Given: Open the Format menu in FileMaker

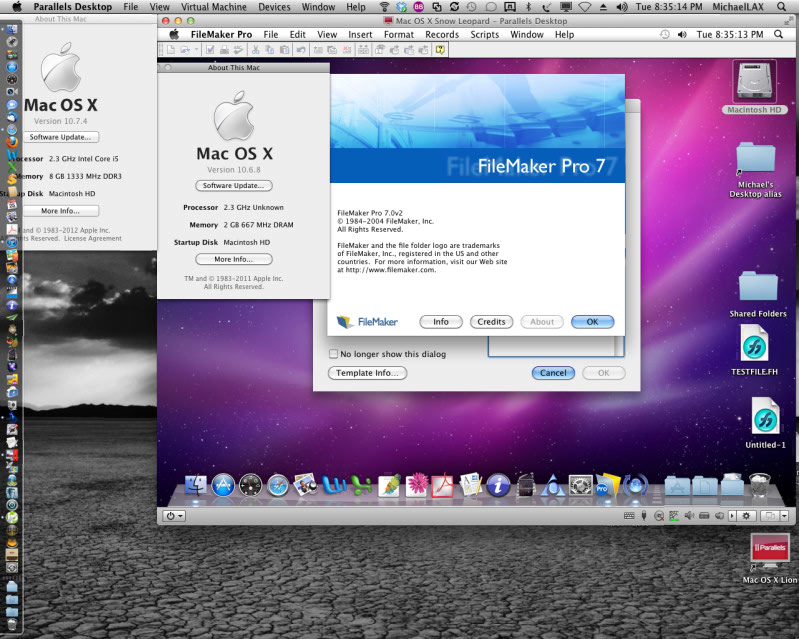Looking at the screenshot, I should pyautogui.click(x=398, y=34).
